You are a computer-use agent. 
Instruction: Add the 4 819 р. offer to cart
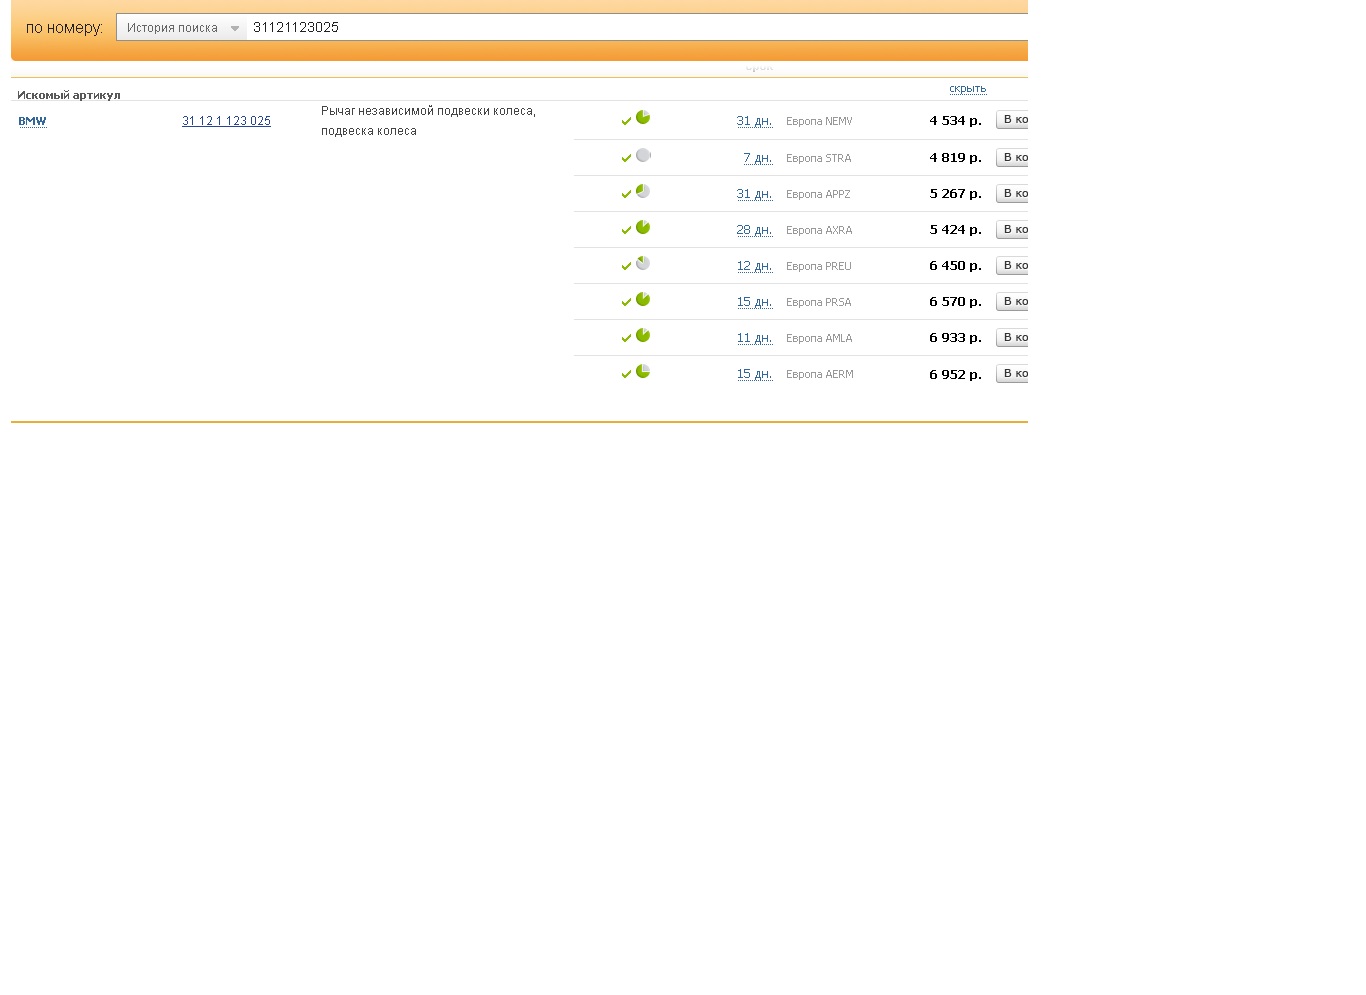click(x=1012, y=157)
